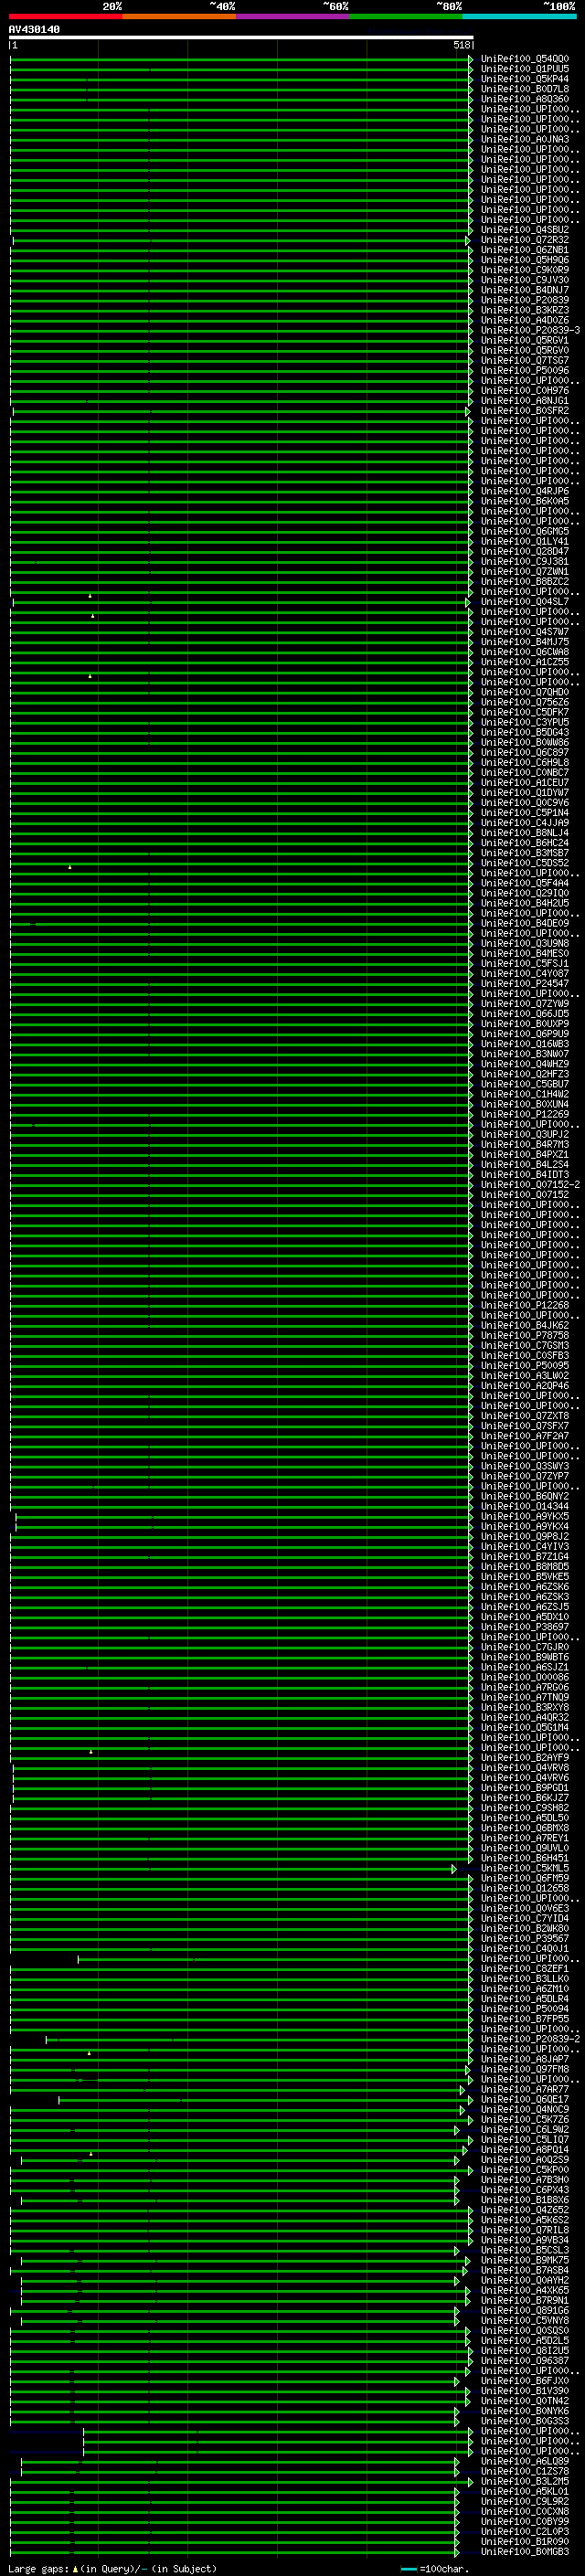Viewport: 585px width, 2576px height.
Task: Click the cyan ~100% identity legend segment
Action: [x=520, y=16]
